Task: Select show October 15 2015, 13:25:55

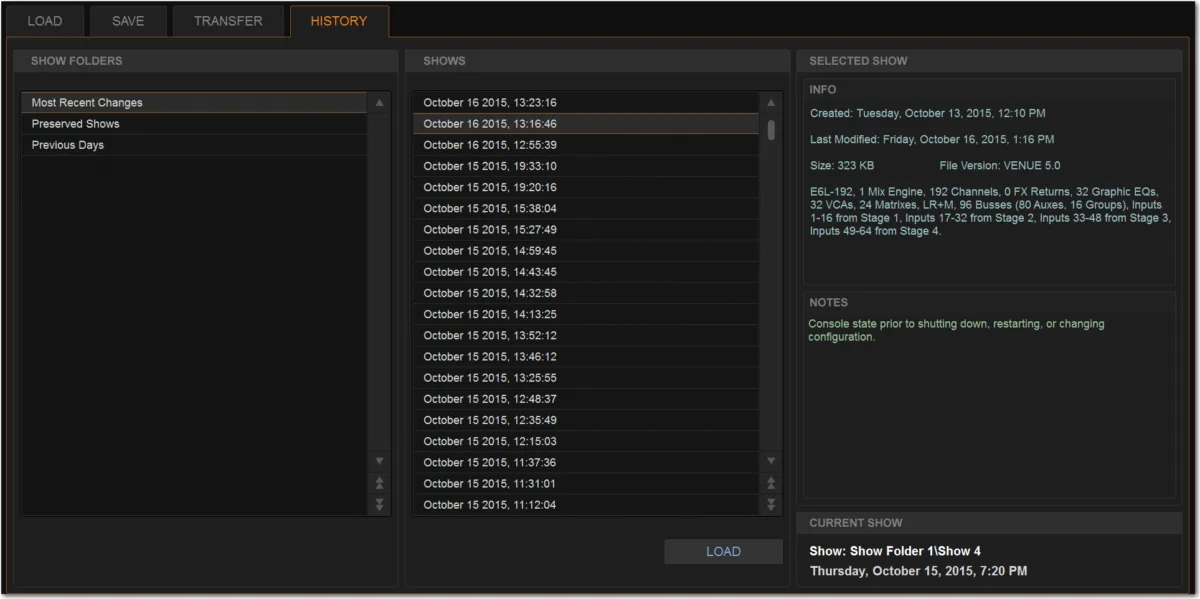Action: 586,378
